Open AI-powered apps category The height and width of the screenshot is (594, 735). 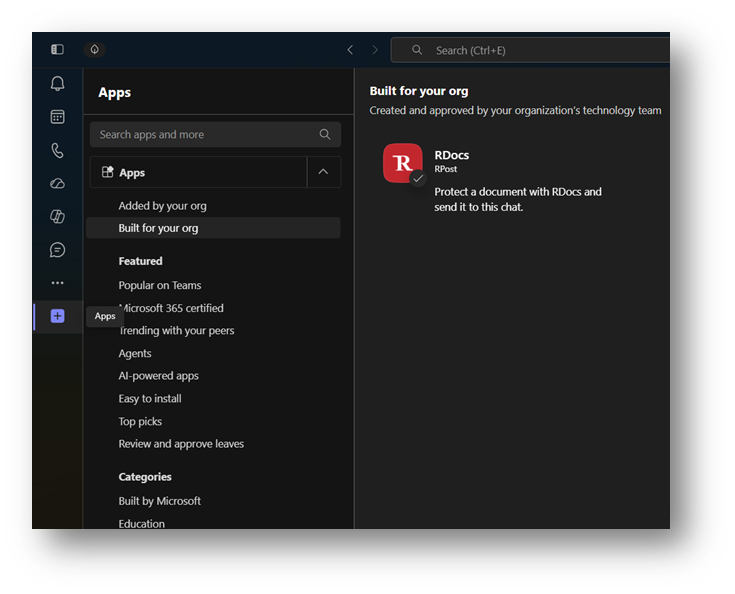pos(158,376)
